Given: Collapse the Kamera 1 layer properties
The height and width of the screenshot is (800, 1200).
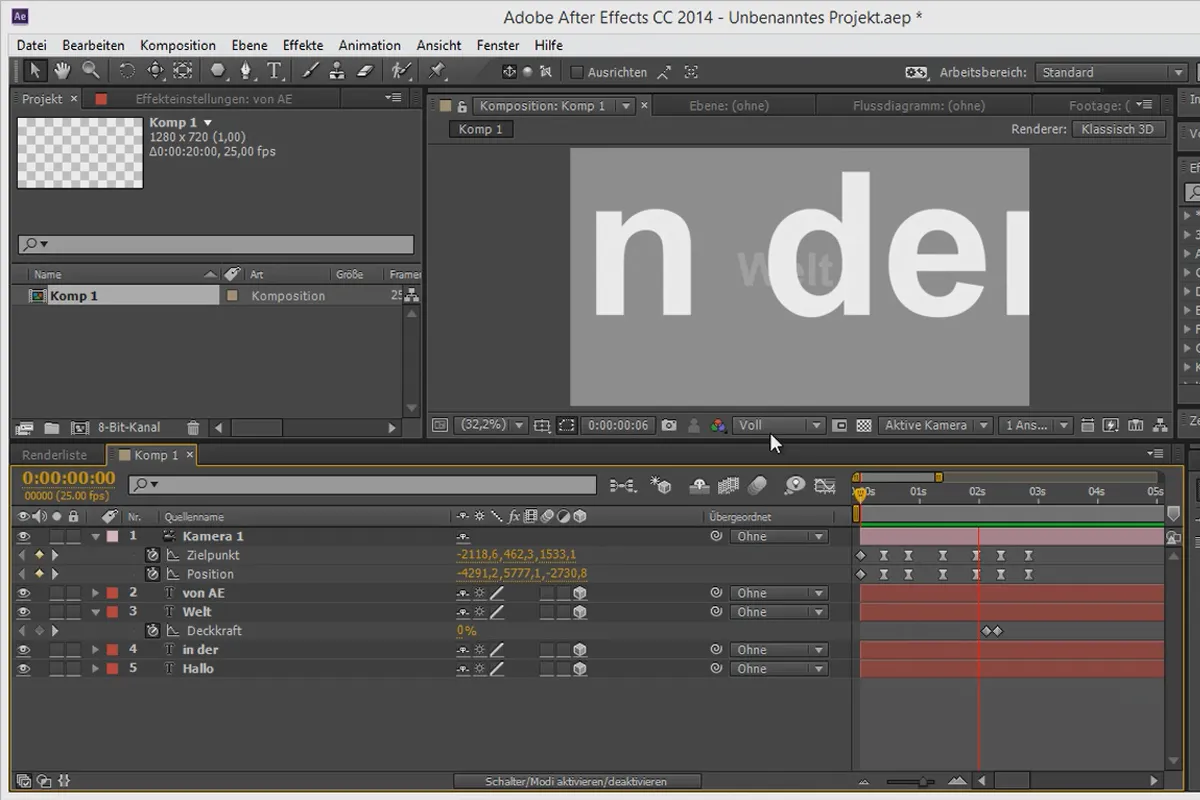Looking at the screenshot, I should click(96, 536).
